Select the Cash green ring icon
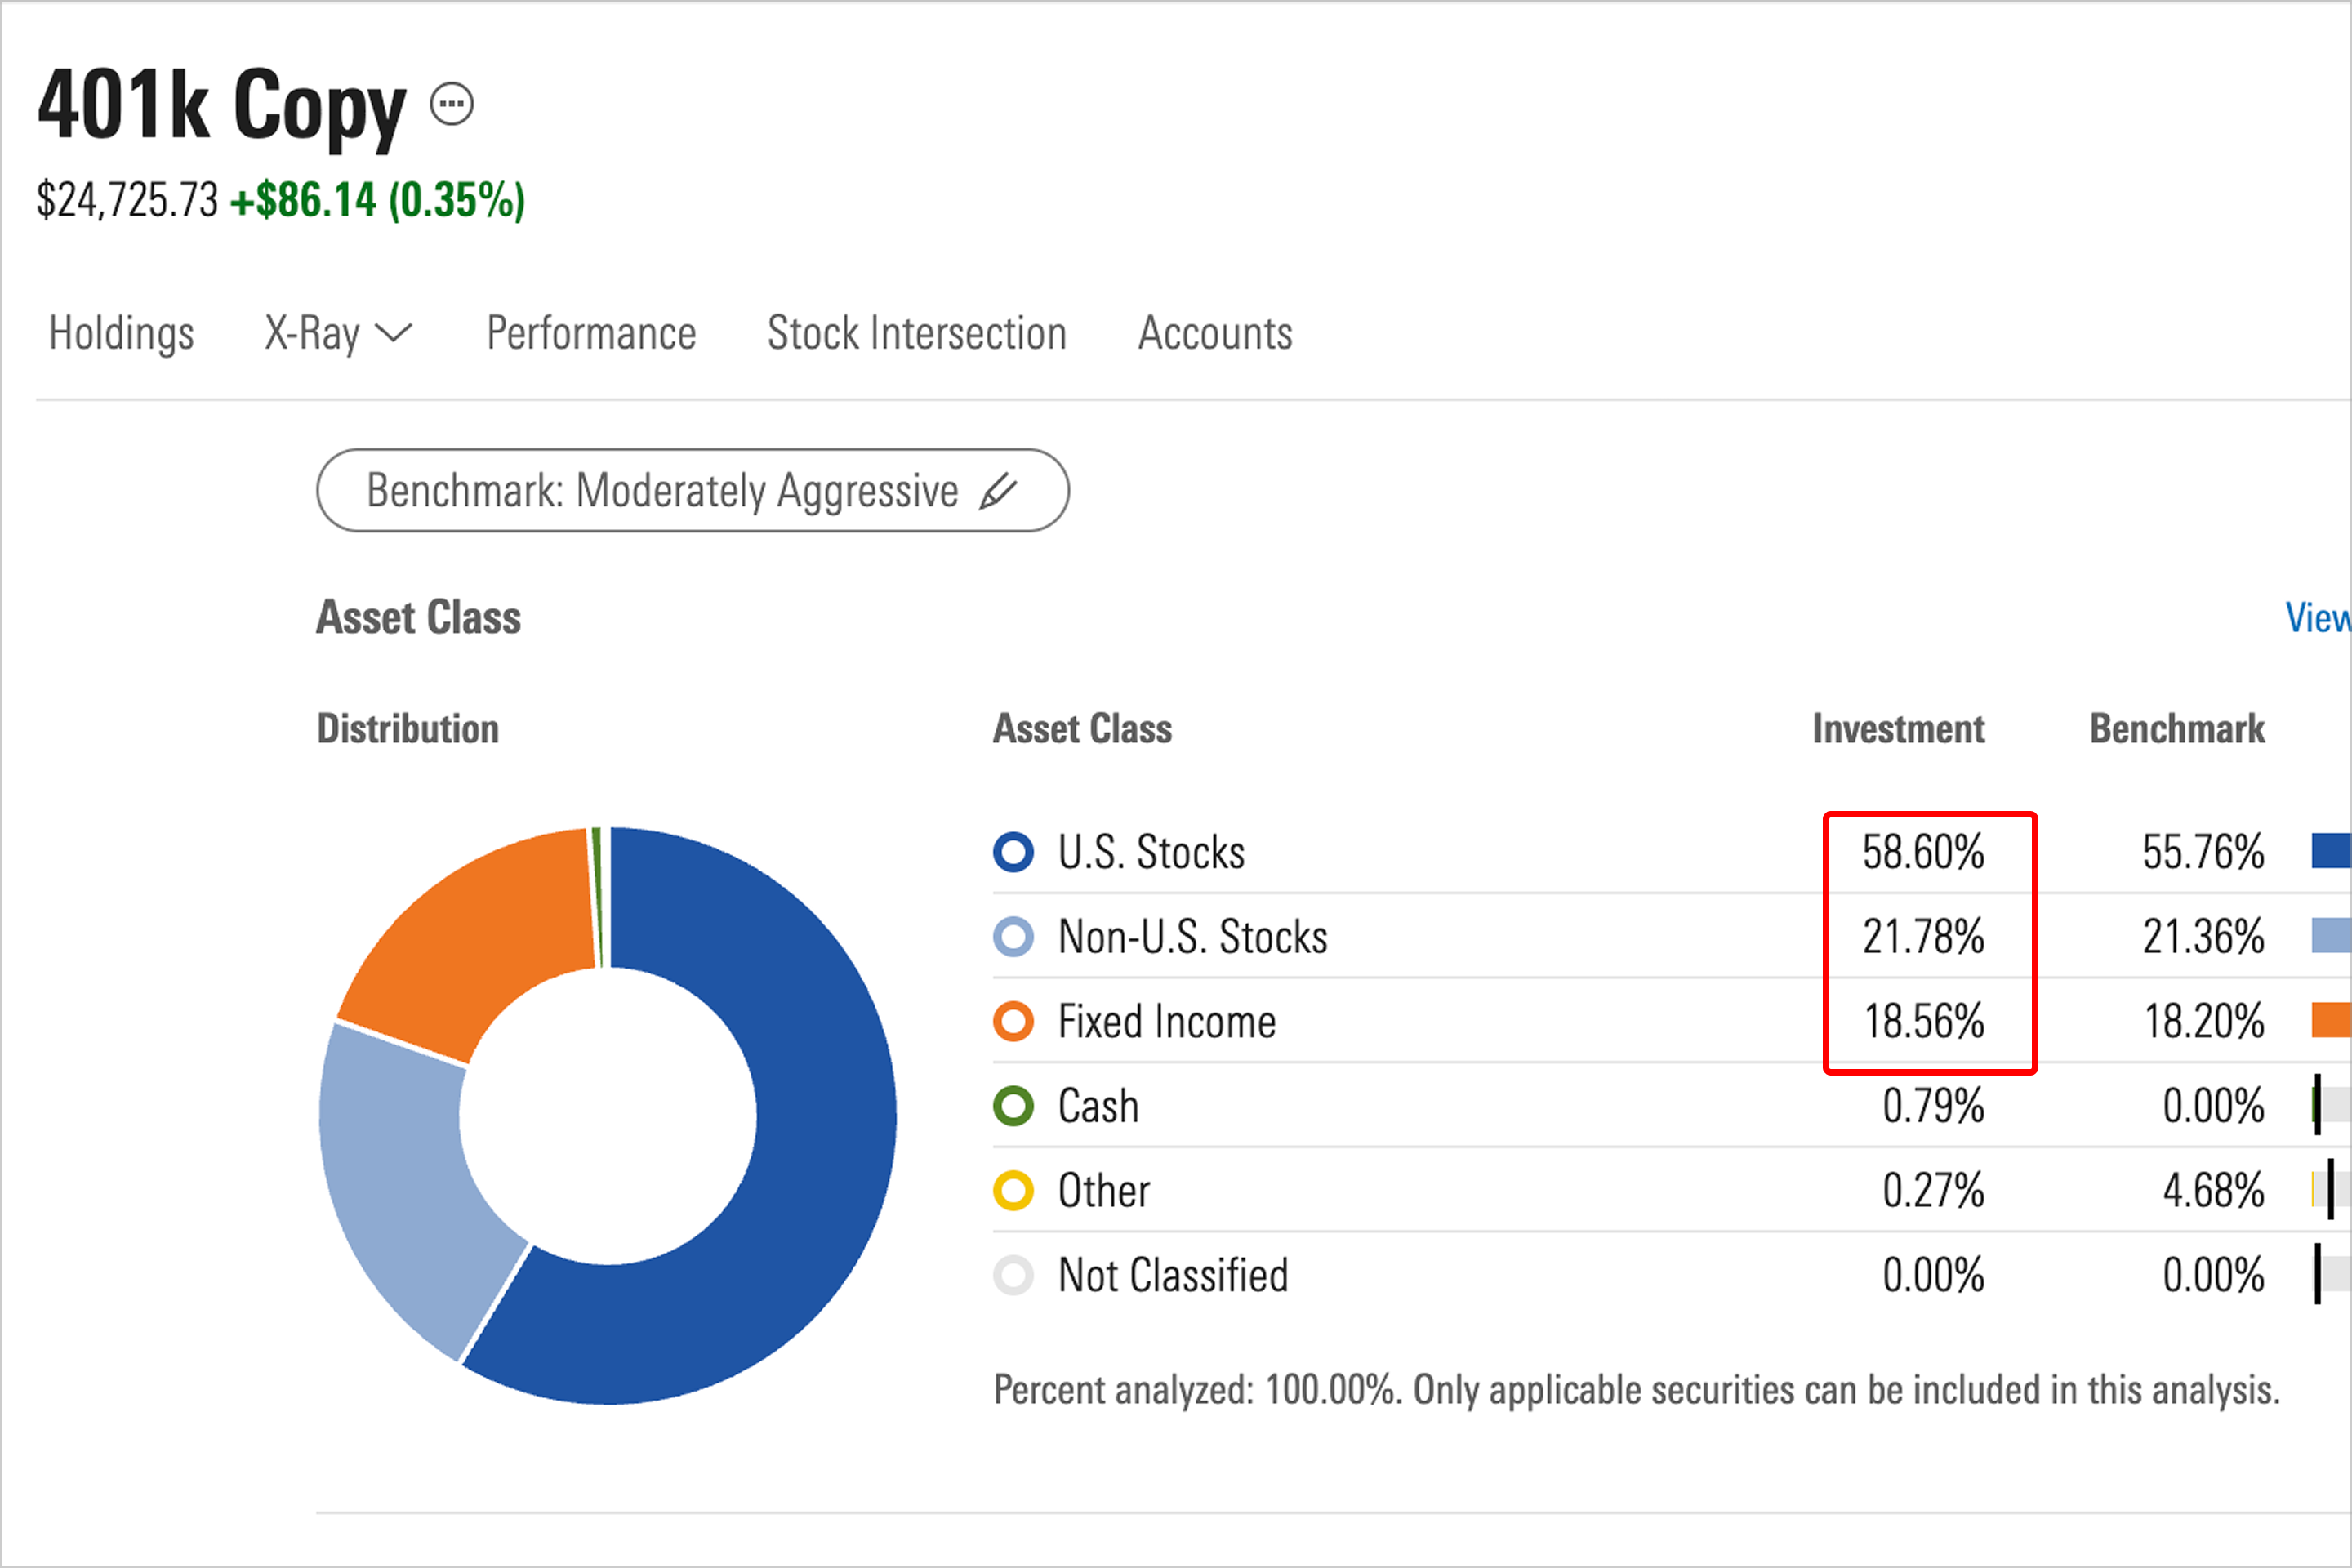 point(1013,1106)
